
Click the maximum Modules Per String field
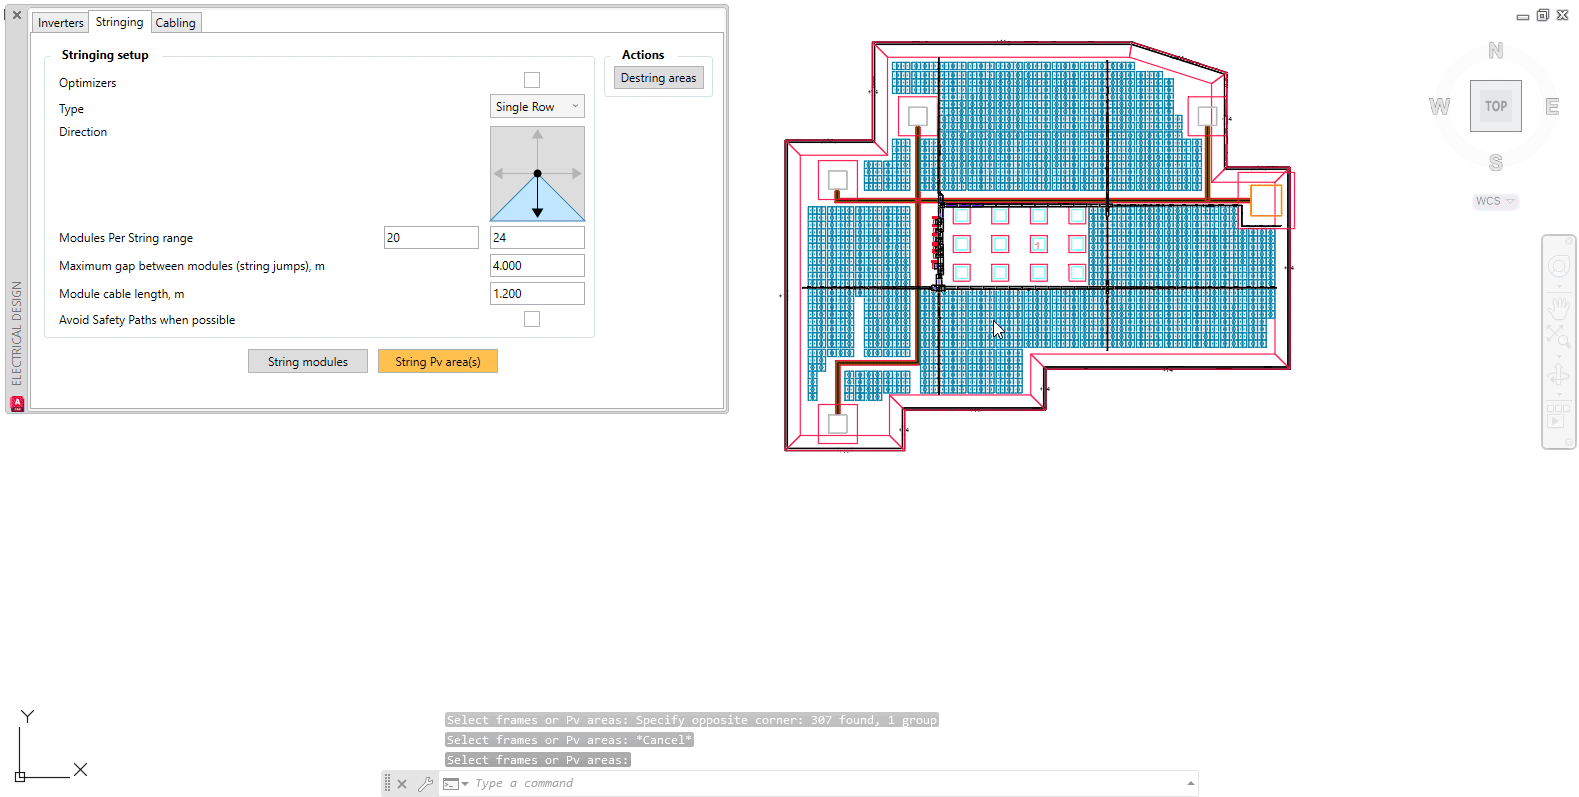[537, 237]
